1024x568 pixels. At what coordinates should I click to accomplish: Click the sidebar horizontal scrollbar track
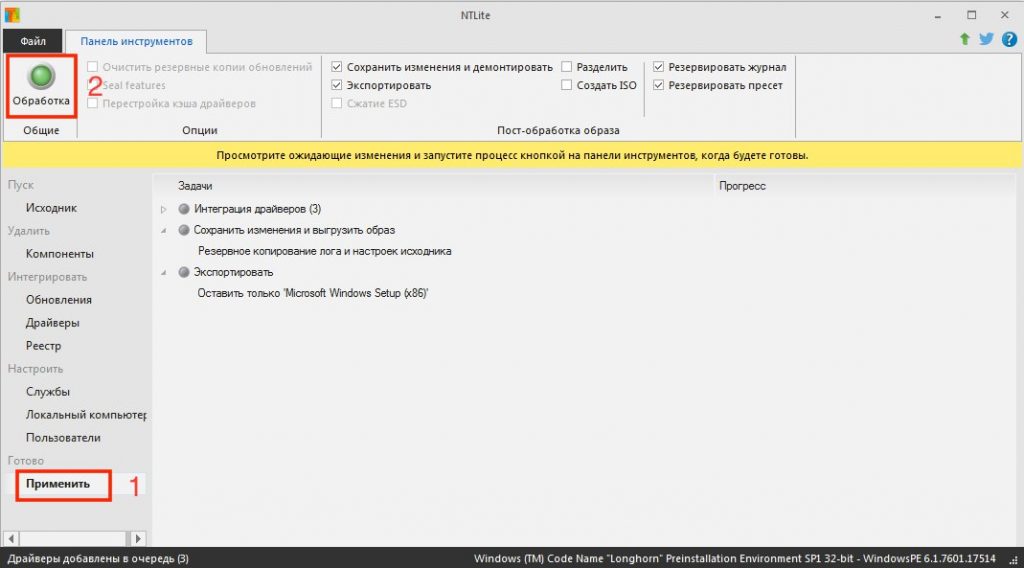pos(74,539)
